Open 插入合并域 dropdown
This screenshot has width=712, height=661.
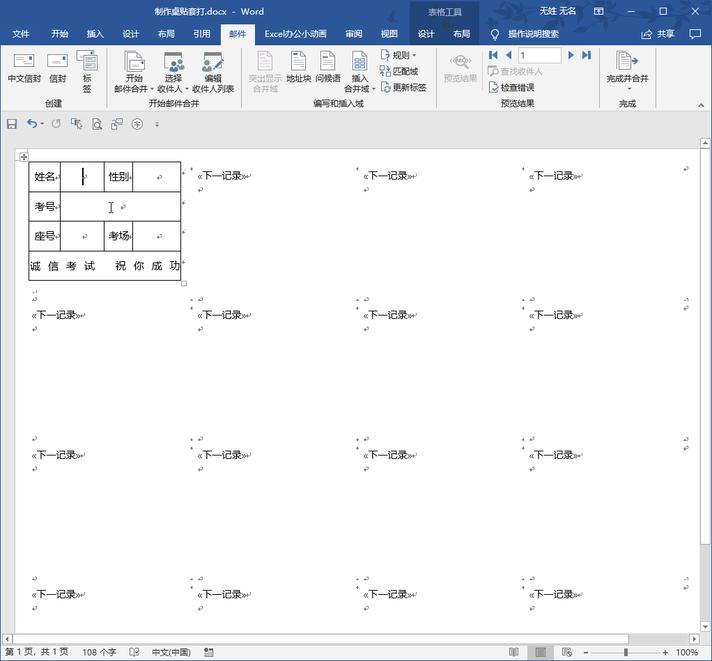pos(359,71)
